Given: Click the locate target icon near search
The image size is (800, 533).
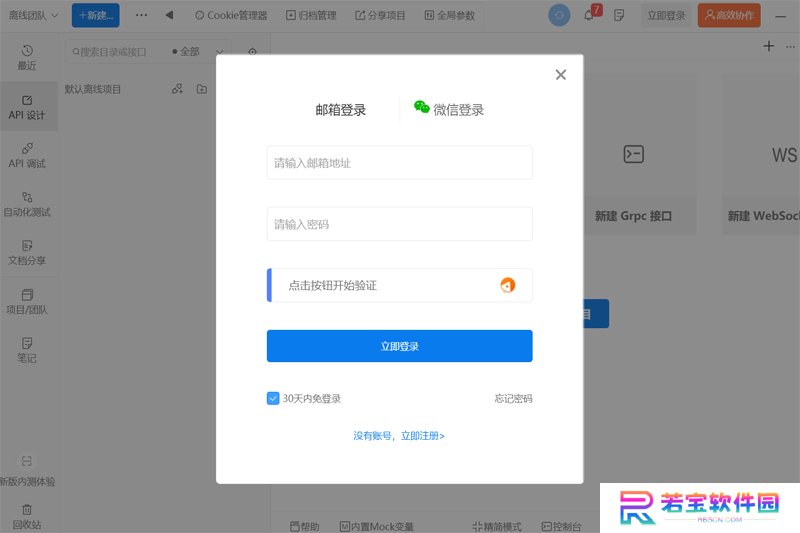Looking at the screenshot, I should [252, 52].
